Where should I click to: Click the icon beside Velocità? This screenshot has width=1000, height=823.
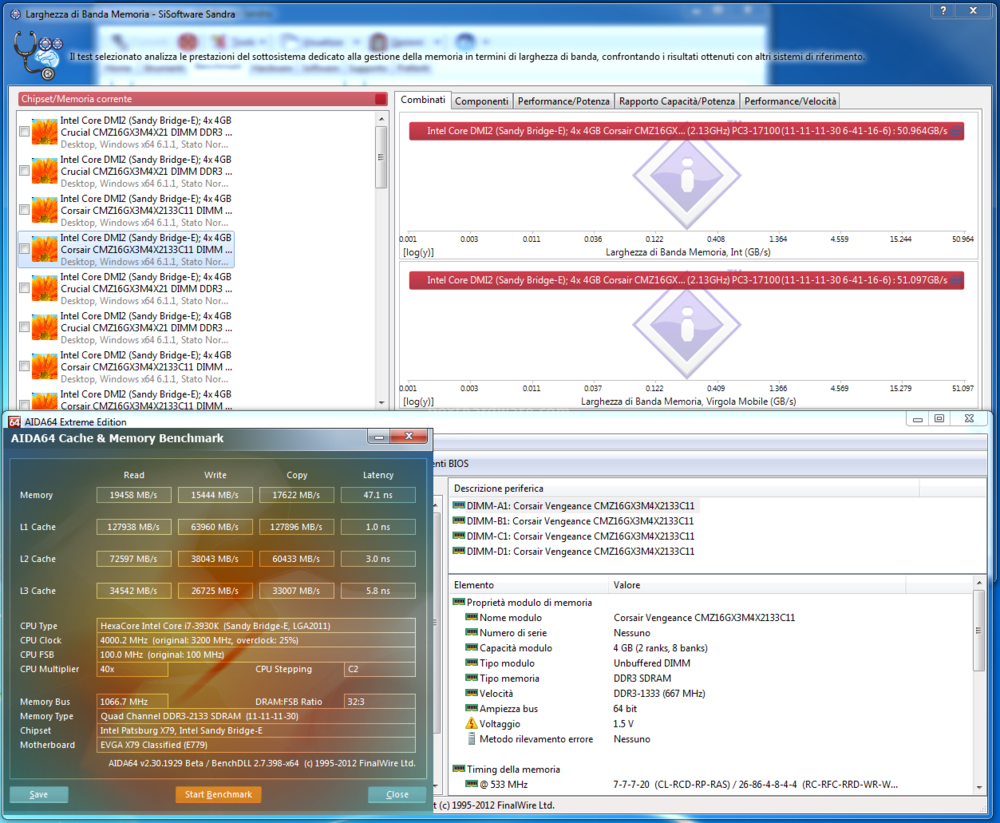471,693
